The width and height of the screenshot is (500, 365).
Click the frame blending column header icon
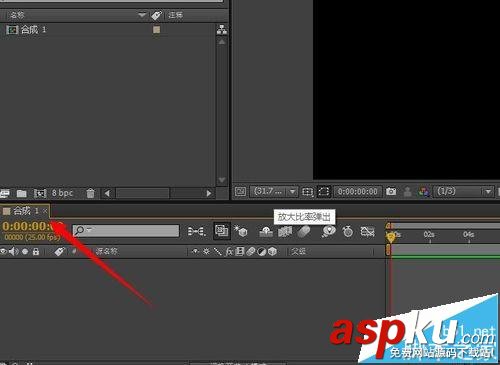[240, 251]
